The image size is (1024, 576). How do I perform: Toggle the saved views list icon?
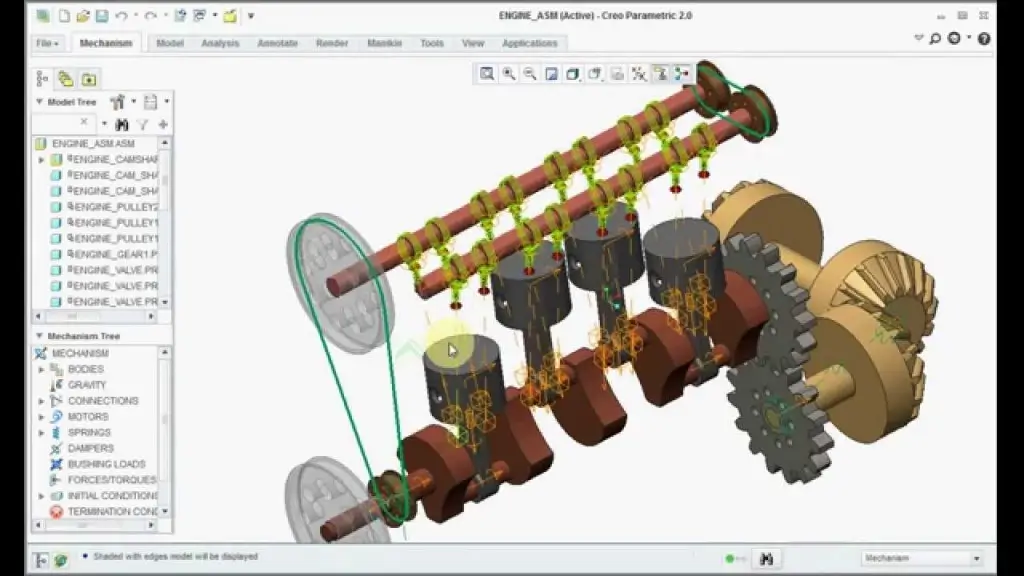coord(596,72)
